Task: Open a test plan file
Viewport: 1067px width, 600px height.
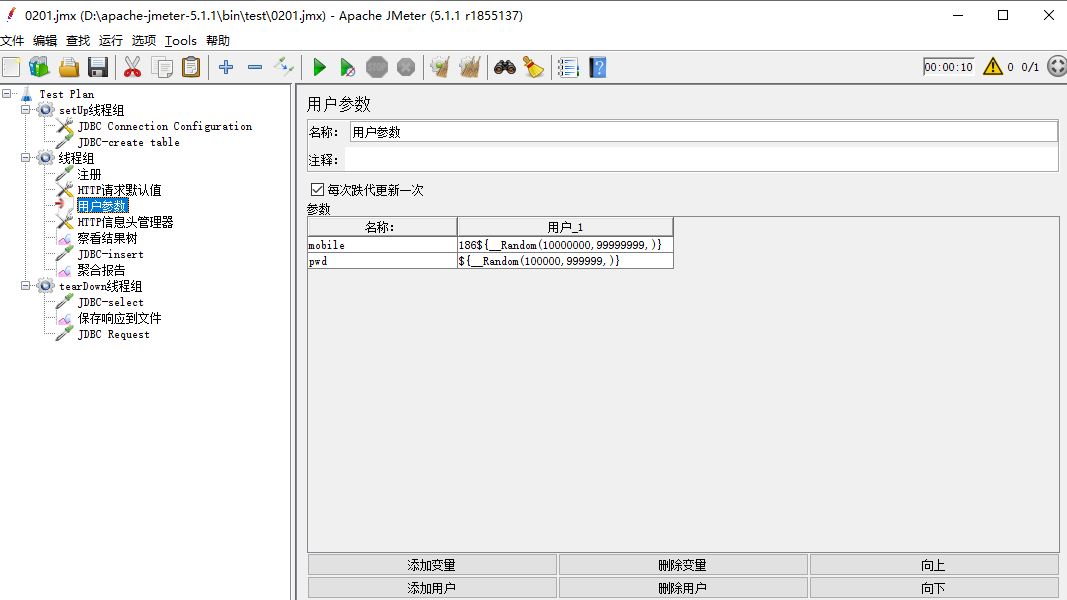Action: click(x=68, y=67)
